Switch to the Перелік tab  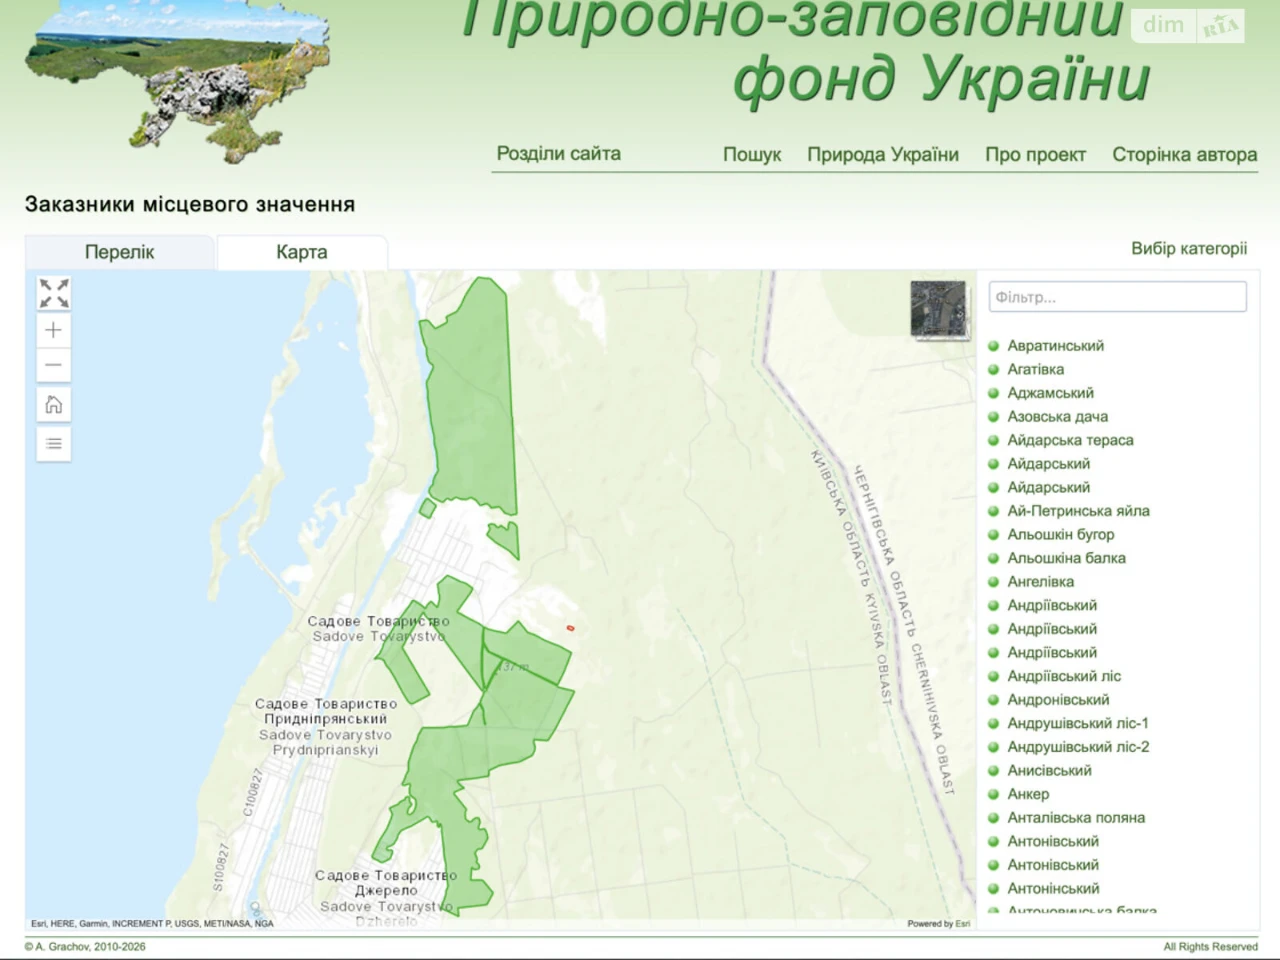click(x=119, y=252)
